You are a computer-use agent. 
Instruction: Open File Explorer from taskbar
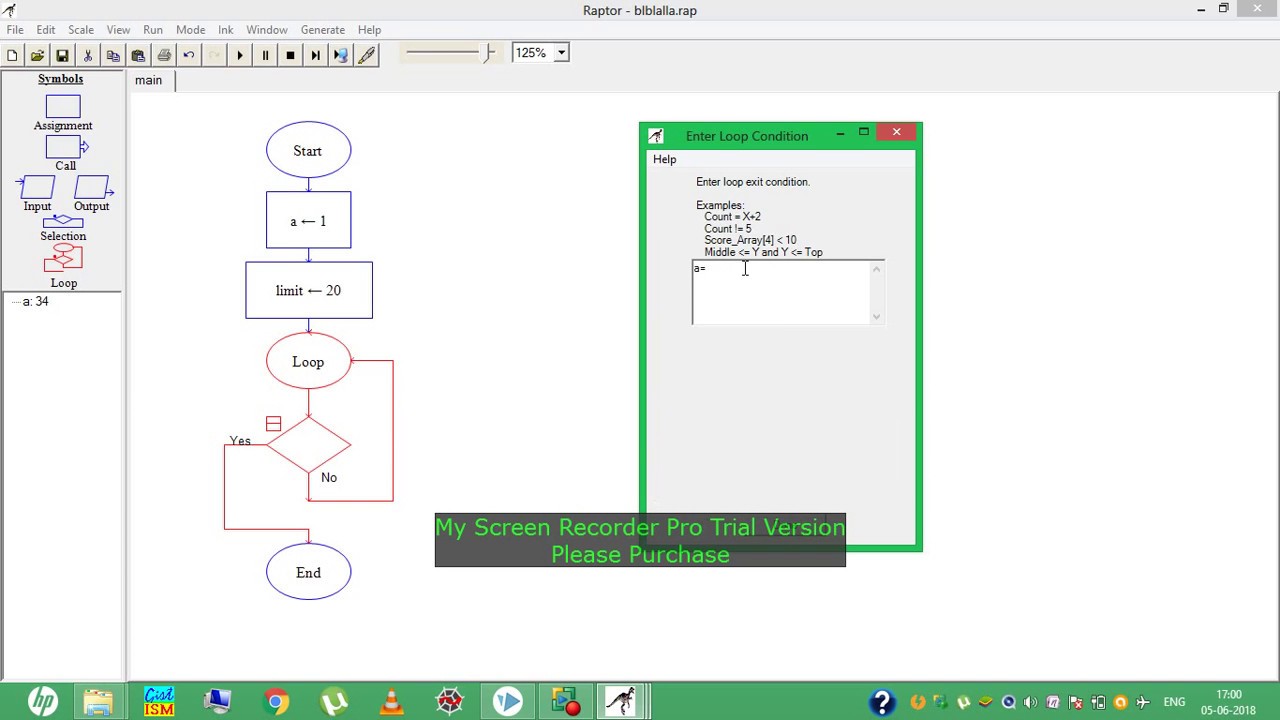click(98, 702)
